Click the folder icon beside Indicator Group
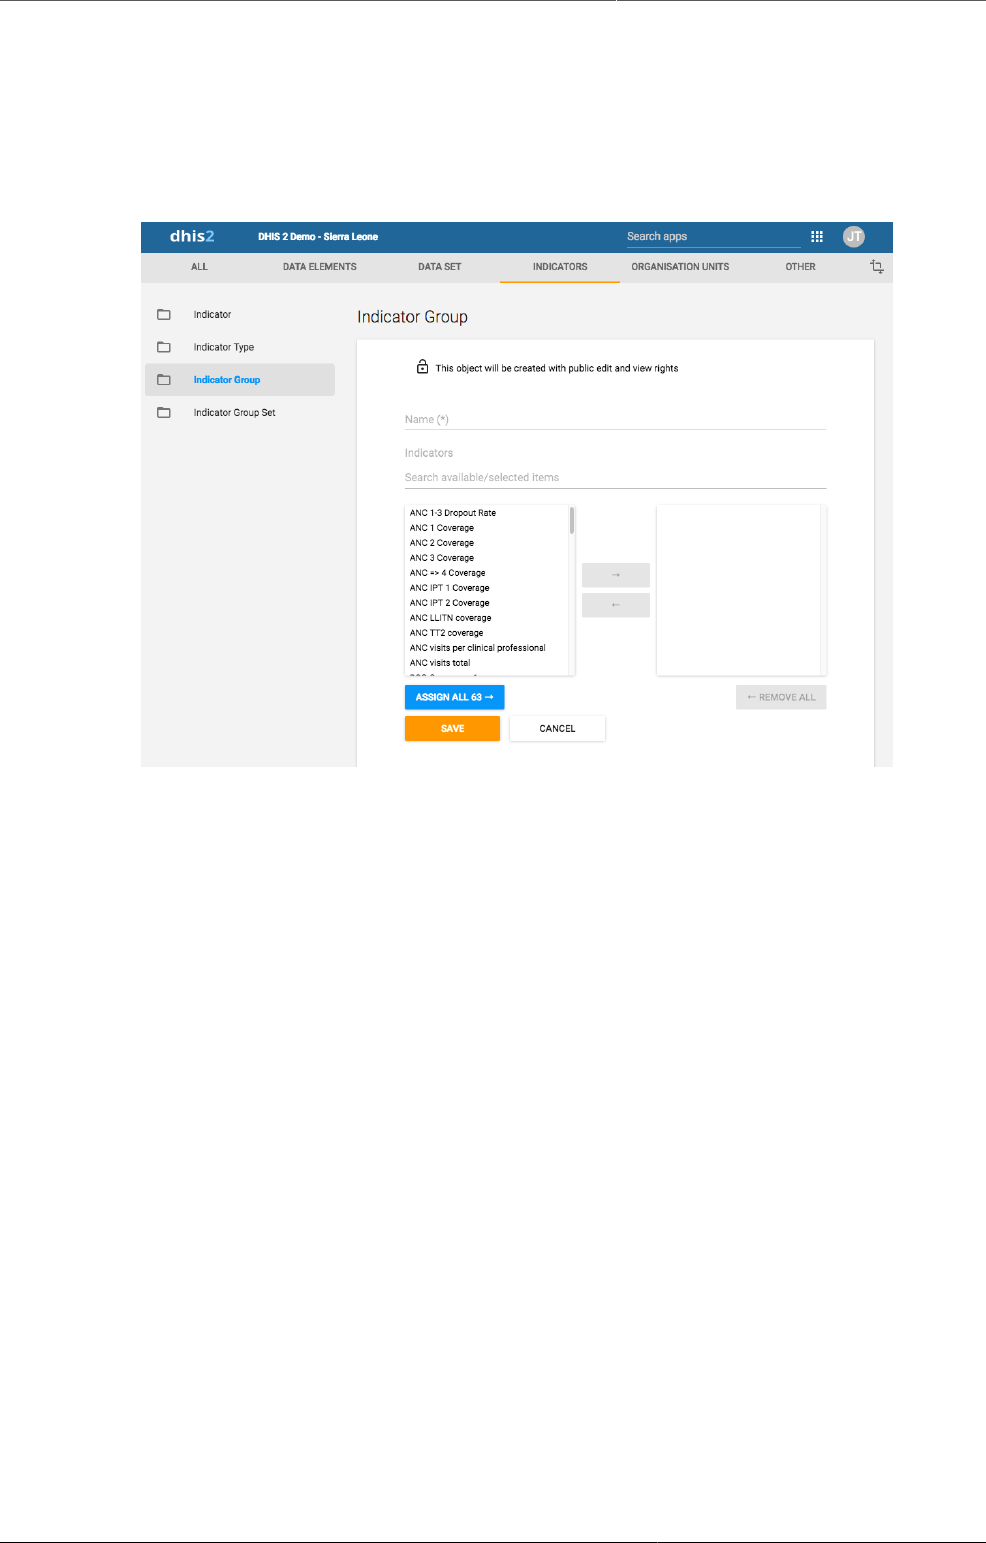986x1543 pixels. coord(164,380)
